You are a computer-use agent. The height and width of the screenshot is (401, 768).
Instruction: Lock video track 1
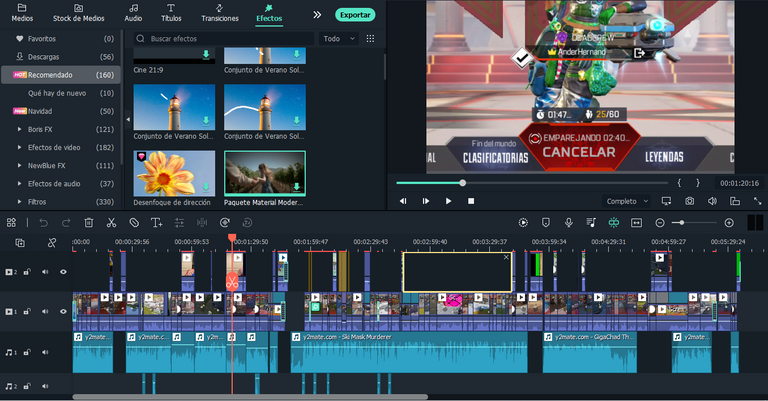coord(27,311)
